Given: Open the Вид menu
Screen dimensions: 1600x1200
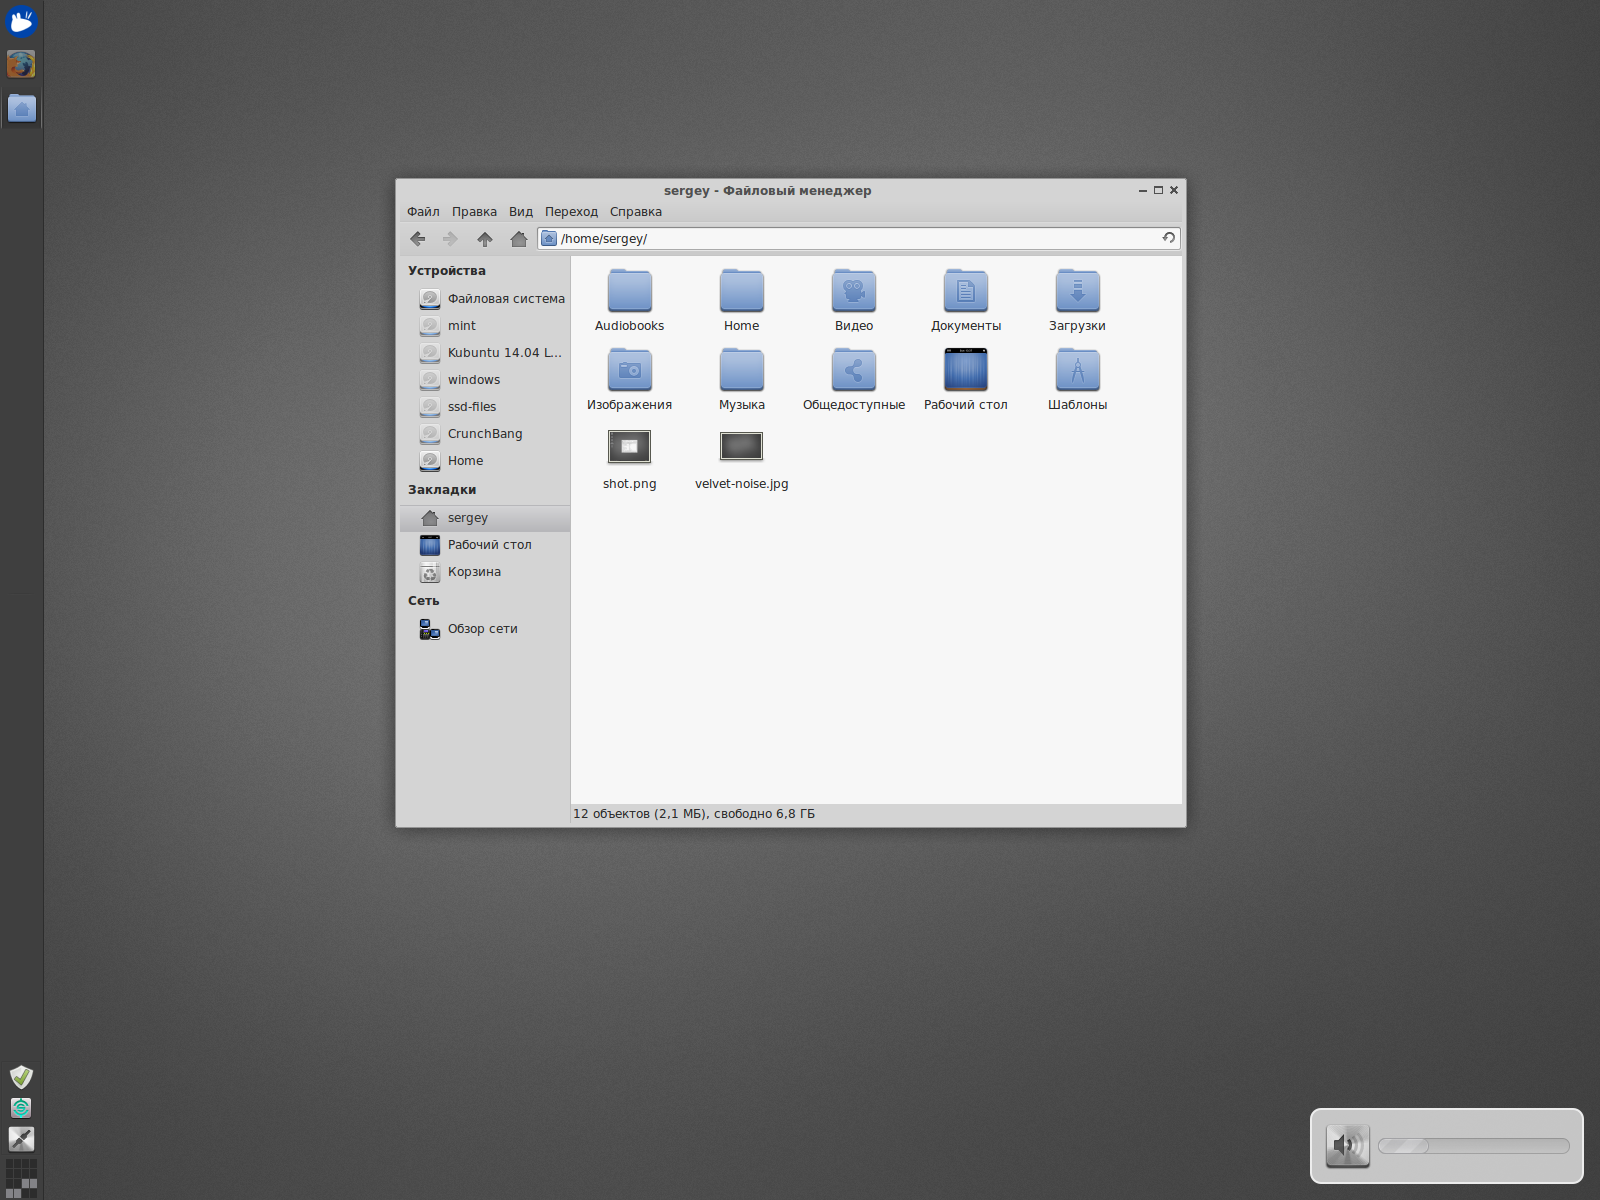Looking at the screenshot, I should click(521, 212).
